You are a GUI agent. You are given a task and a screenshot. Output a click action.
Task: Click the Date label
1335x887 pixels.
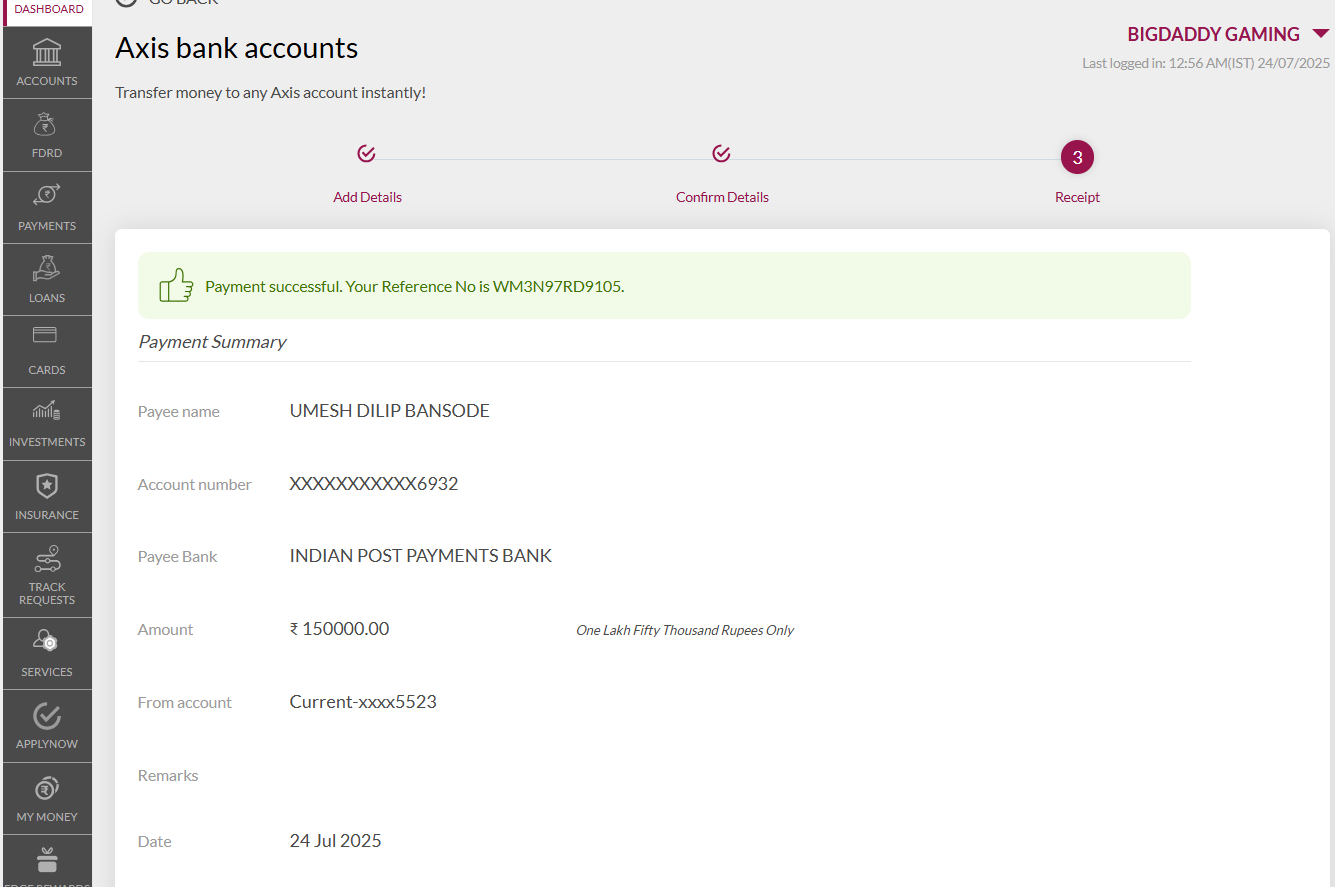click(x=154, y=842)
